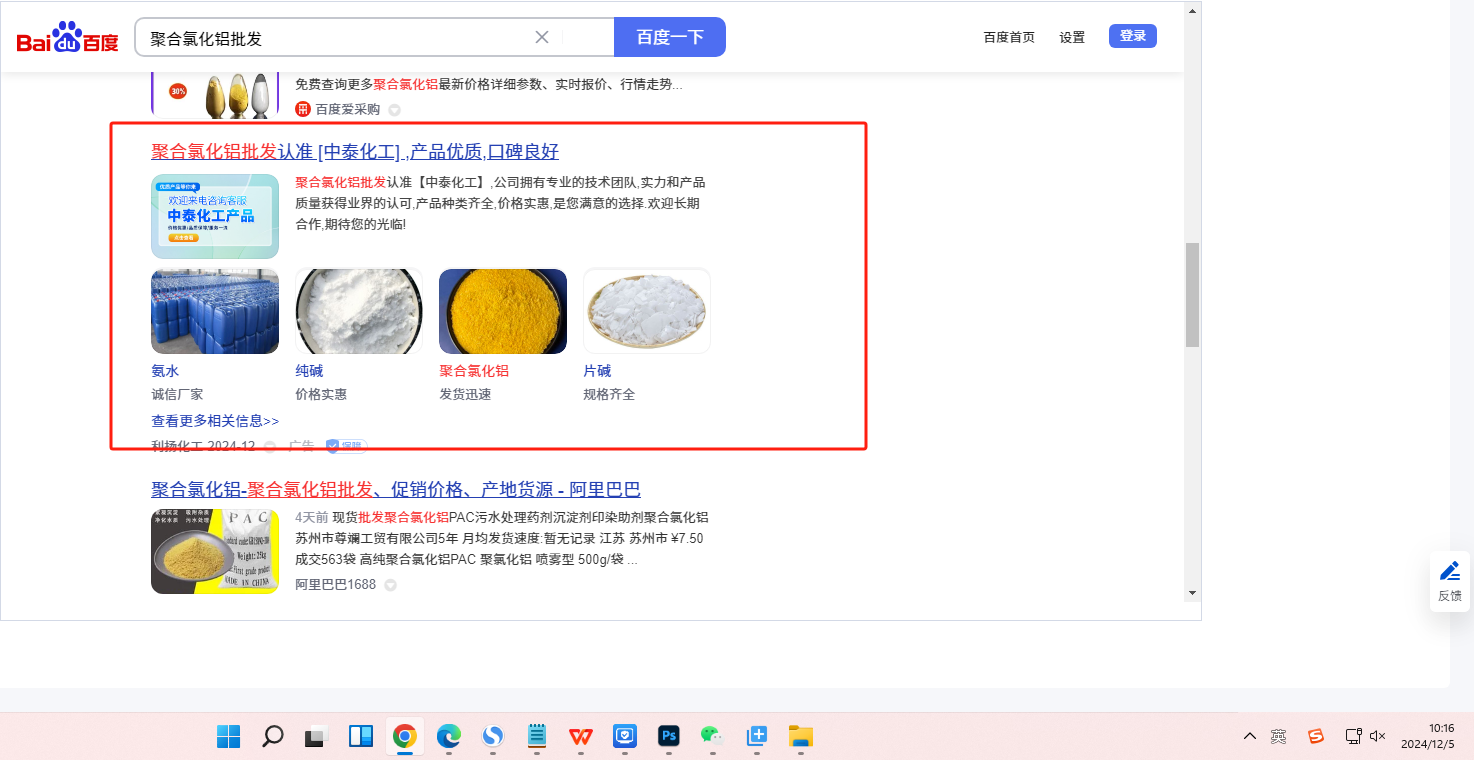The height and width of the screenshot is (760, 1474).
Task: Click the 中泰化工产品 banner thumbnail
Action: [x=215, y=217]
